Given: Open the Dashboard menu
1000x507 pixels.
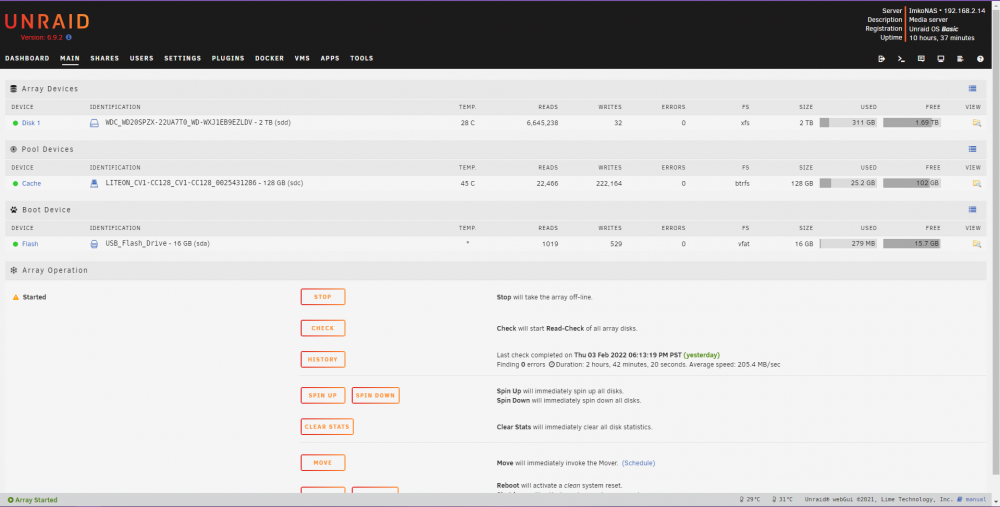Looking at the screenshot, I should pos(27,59).
